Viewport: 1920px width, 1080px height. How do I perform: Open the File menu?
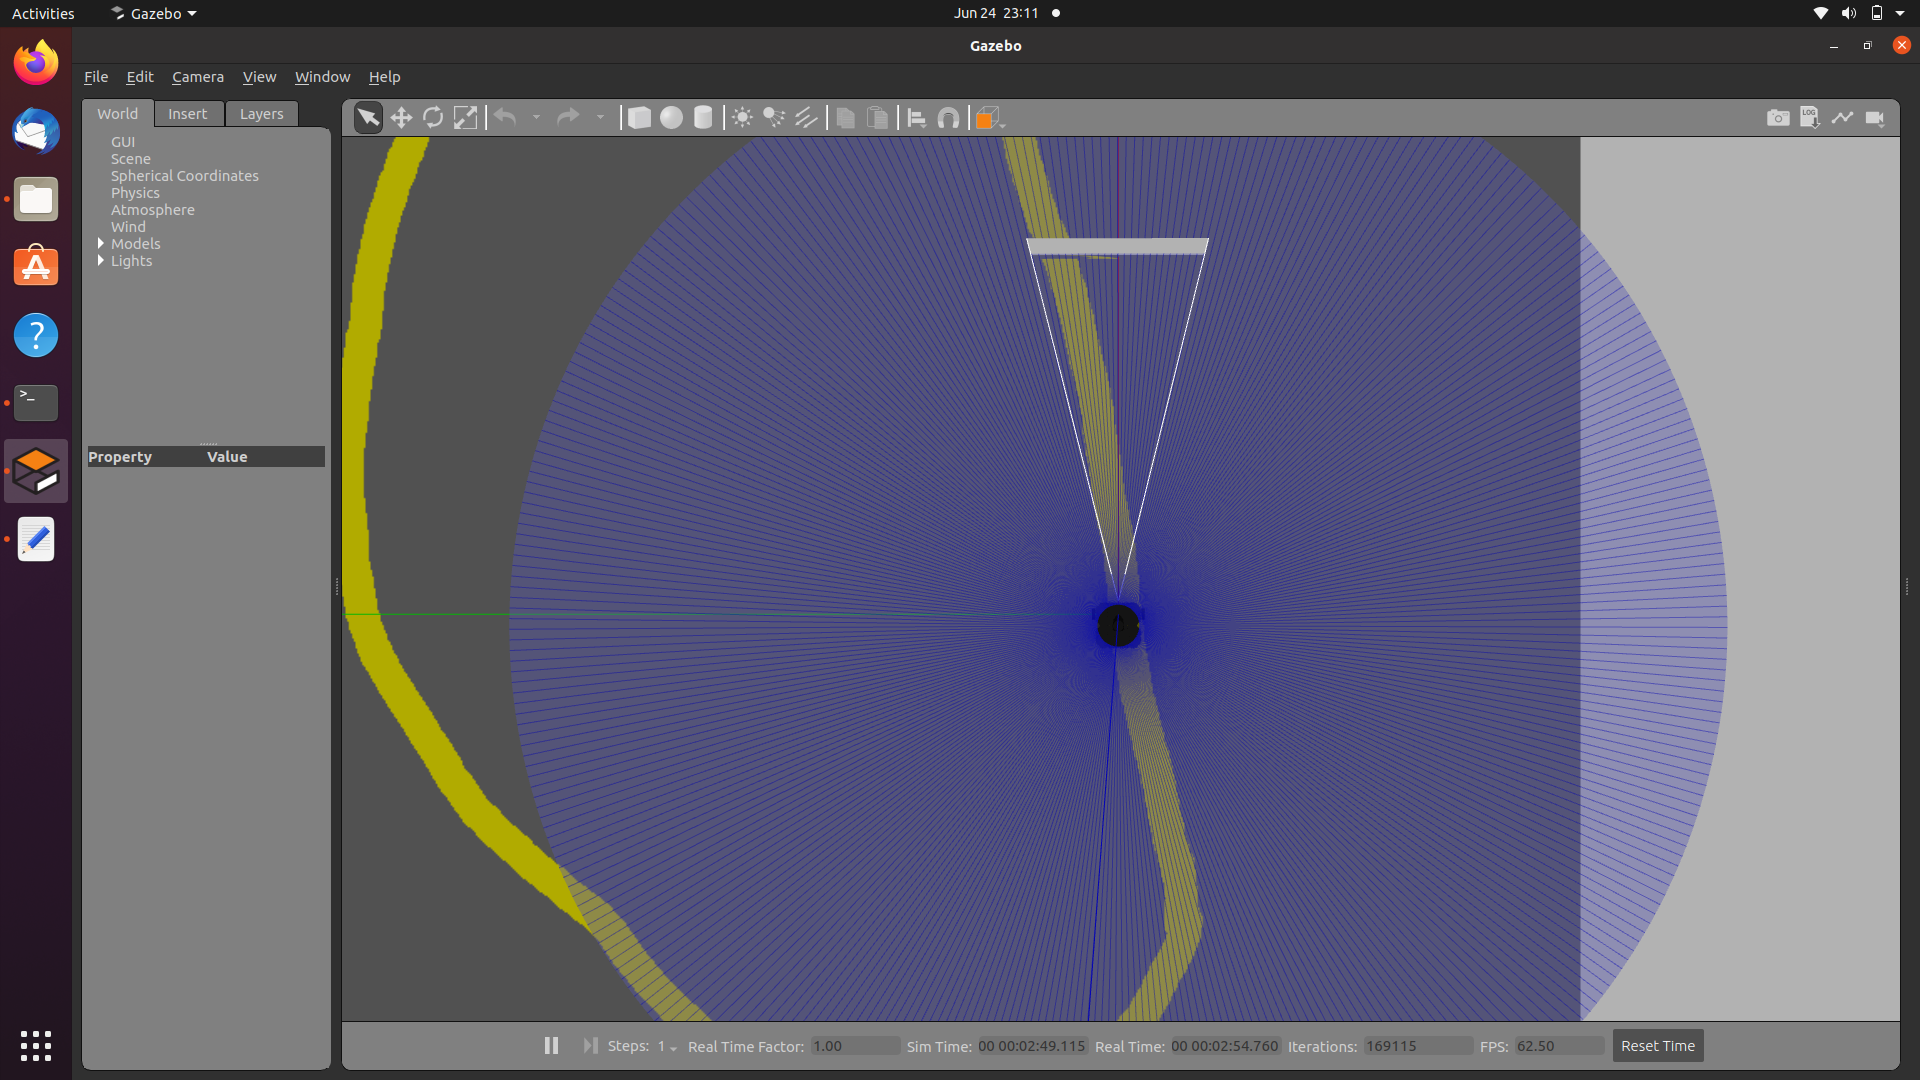pos(96,77)
